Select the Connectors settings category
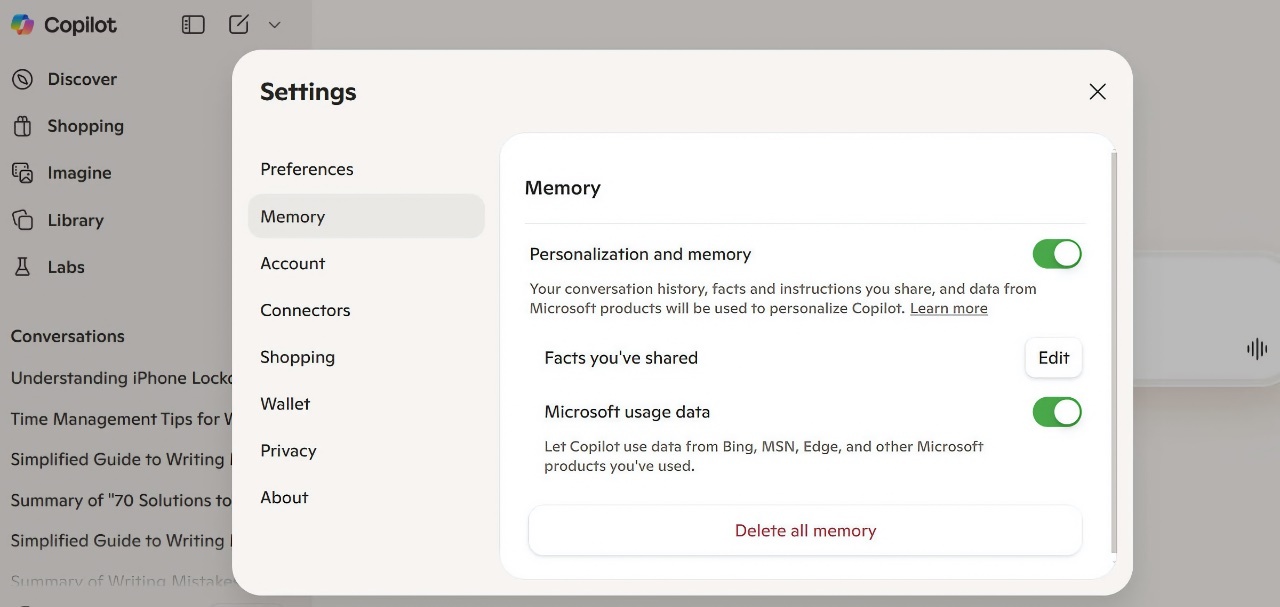The width and height of the screenshot is (1280, 607). point(305,310)
